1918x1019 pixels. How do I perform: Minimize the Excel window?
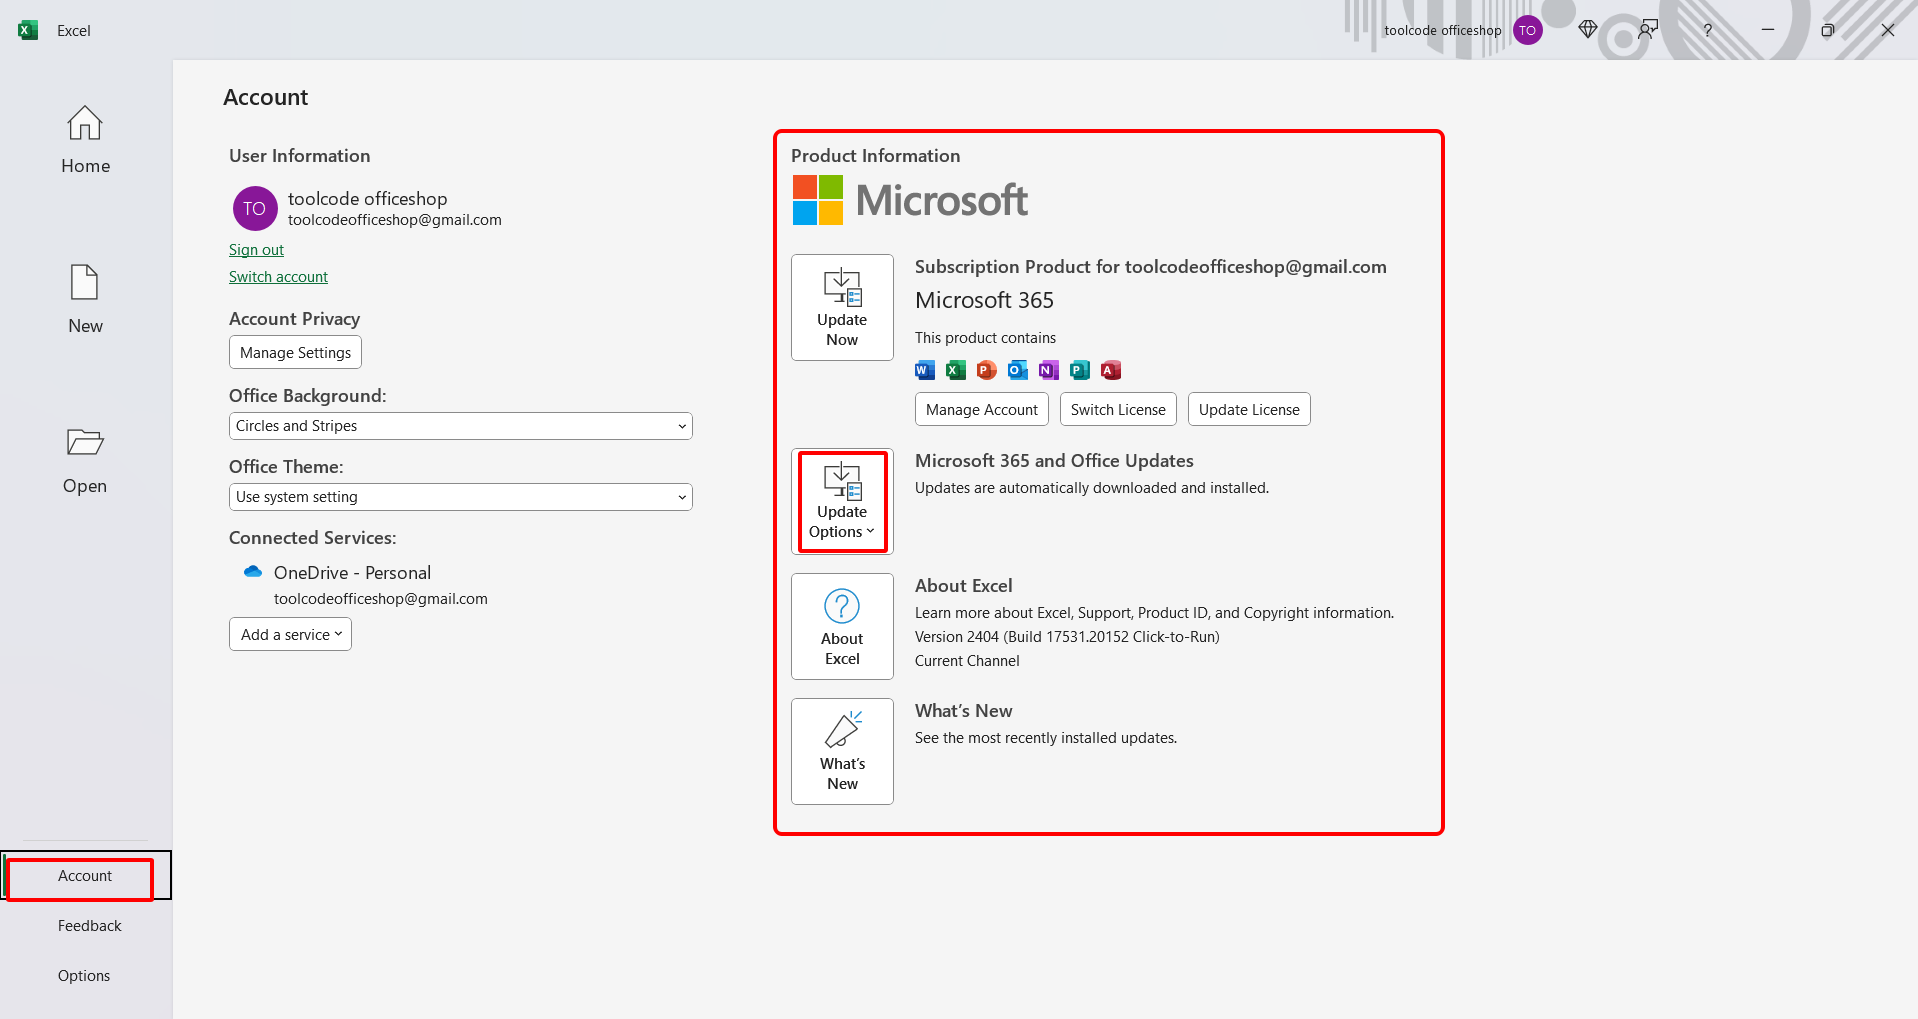(1767, 30)
